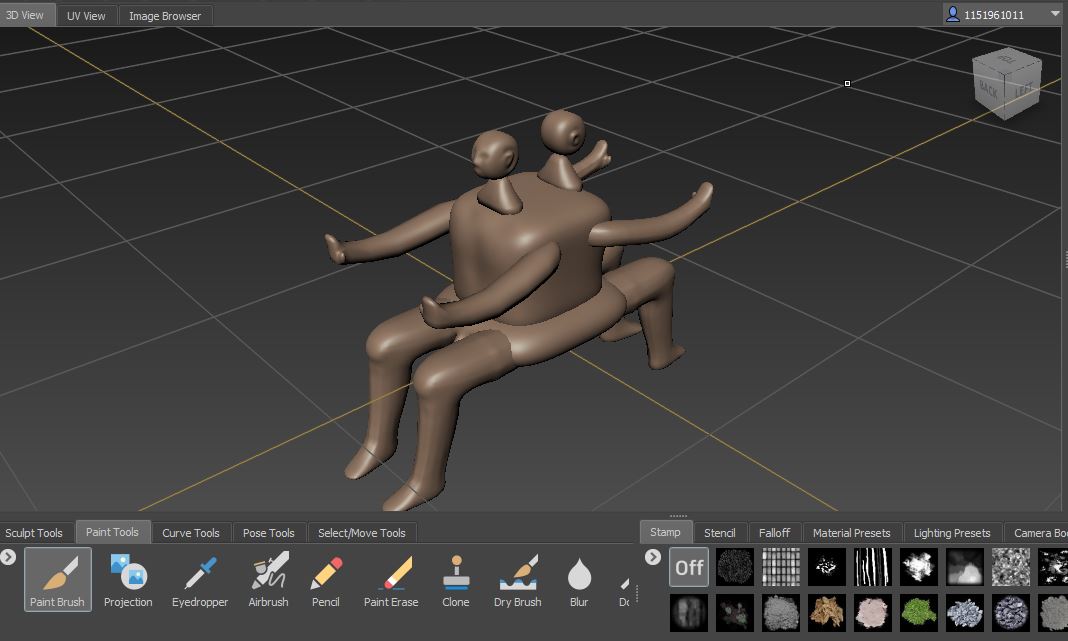Select the Paint Erase tool
Screen dimensions: 1068x641
coord(390,579)
